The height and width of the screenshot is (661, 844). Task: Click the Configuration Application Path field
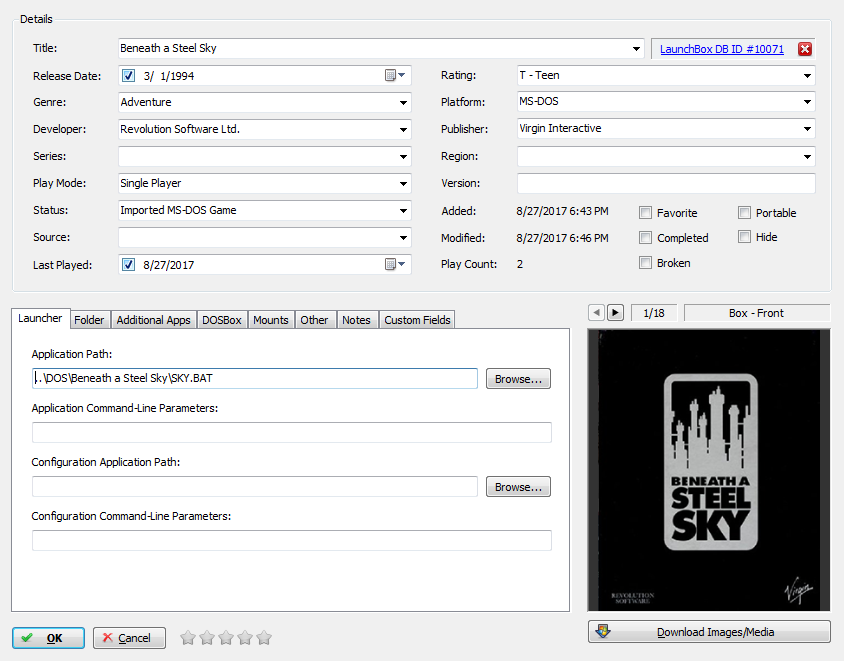pos(255,487)
